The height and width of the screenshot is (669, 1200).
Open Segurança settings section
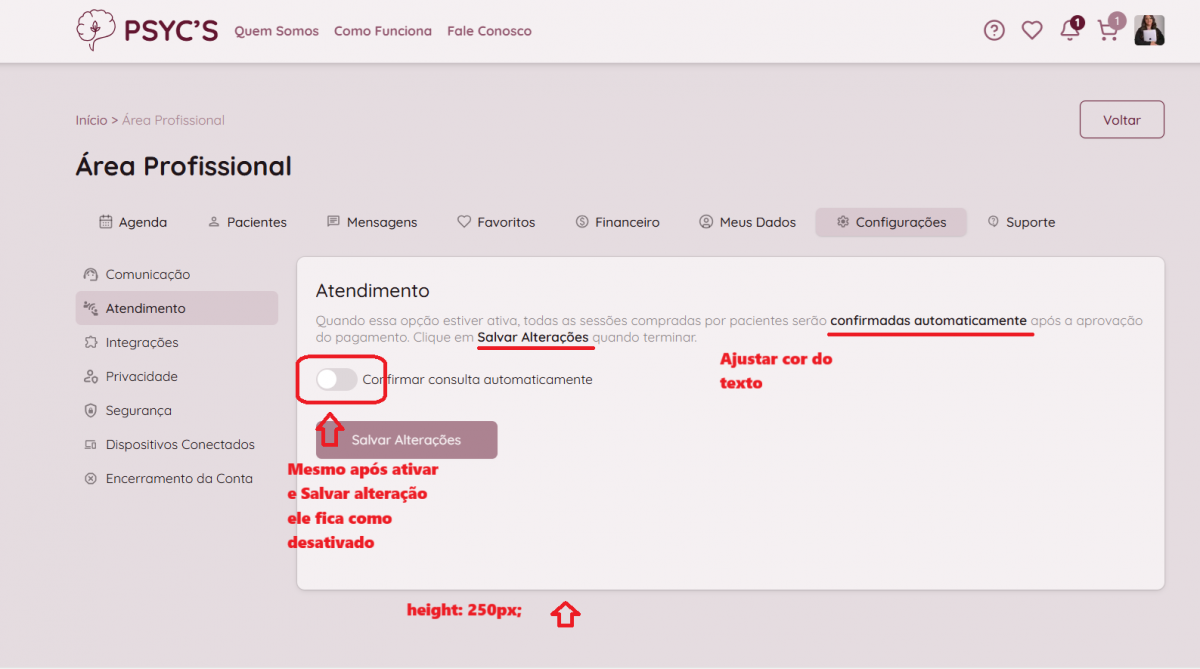pos(138,411)
